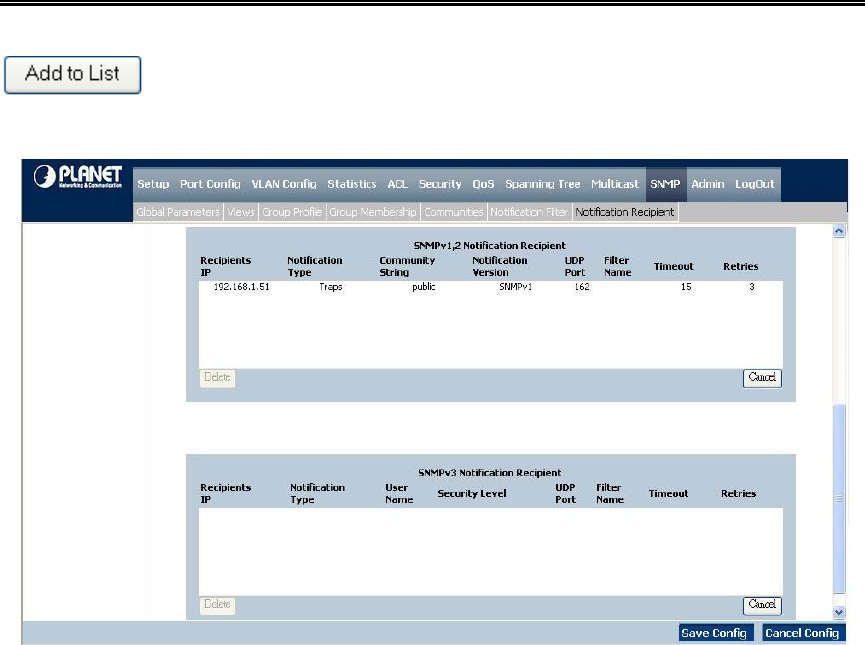Image resolution: width=865 pixels, height=645 pixels.
Task: Click Cancel in SNMPv3 Notification Recipient panel
Action: coord(762,605)
